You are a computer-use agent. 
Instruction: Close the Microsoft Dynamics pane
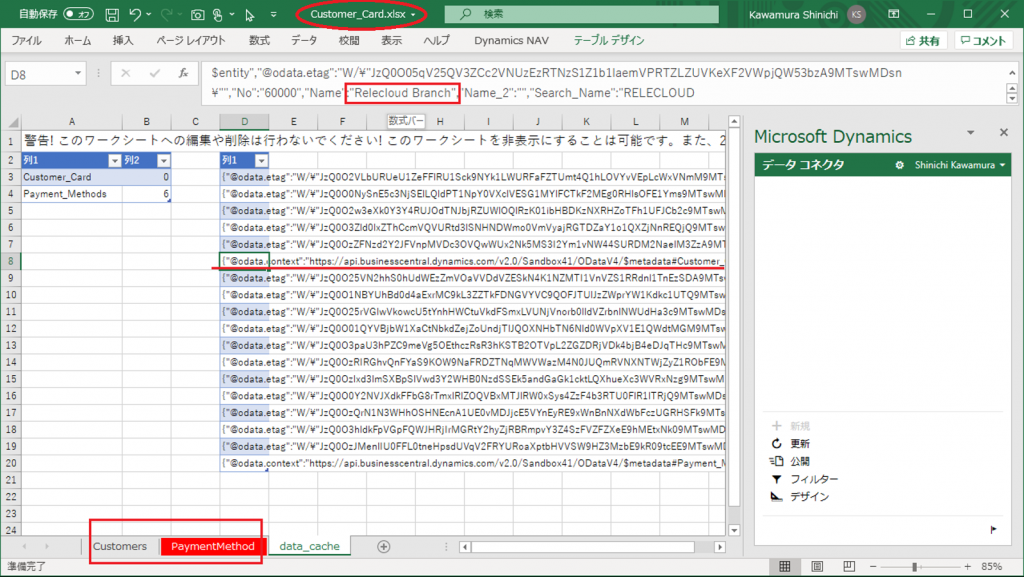point(1004,133)
